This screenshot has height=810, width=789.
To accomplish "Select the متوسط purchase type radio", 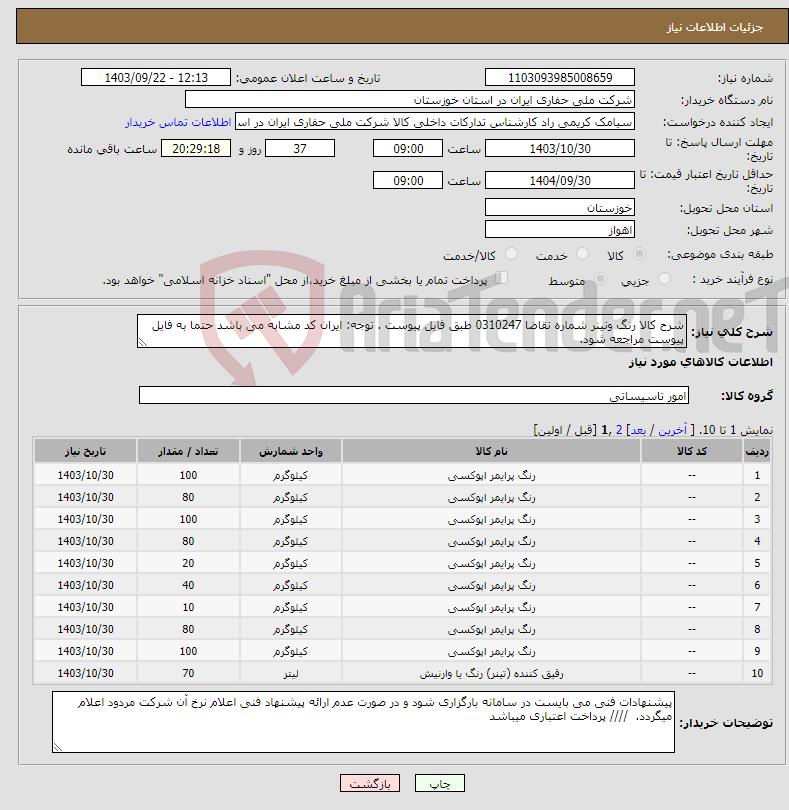I will (600, 279).
